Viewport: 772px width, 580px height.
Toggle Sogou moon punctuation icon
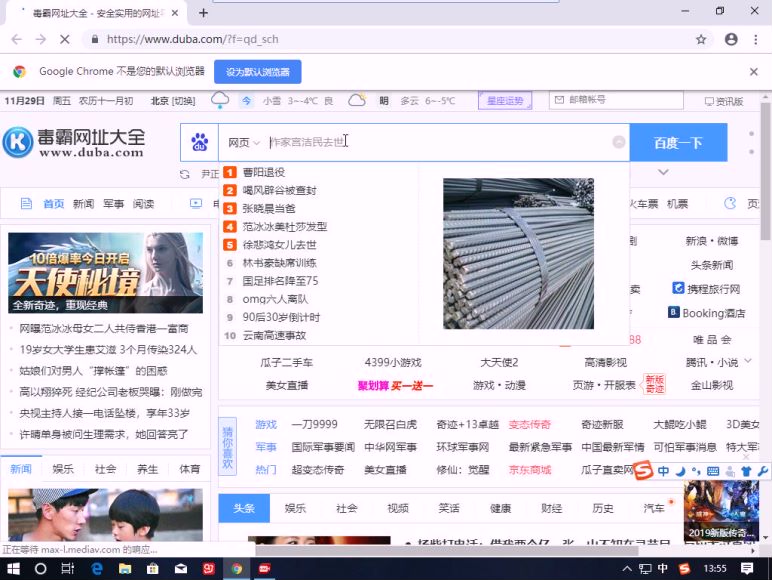coord(680,471)
